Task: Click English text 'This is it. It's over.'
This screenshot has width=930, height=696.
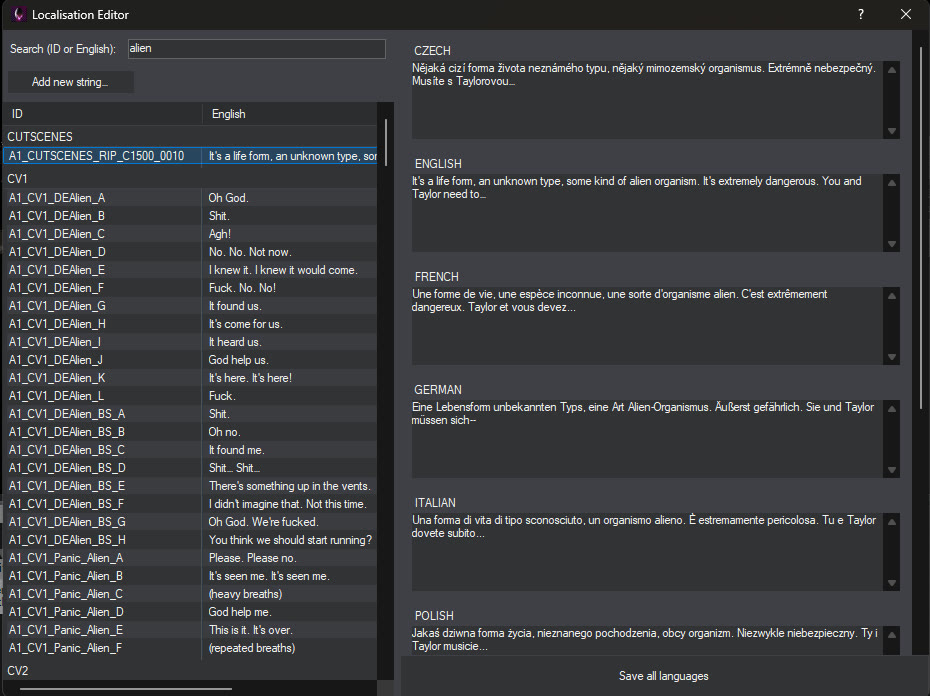Action: point(250,630)
